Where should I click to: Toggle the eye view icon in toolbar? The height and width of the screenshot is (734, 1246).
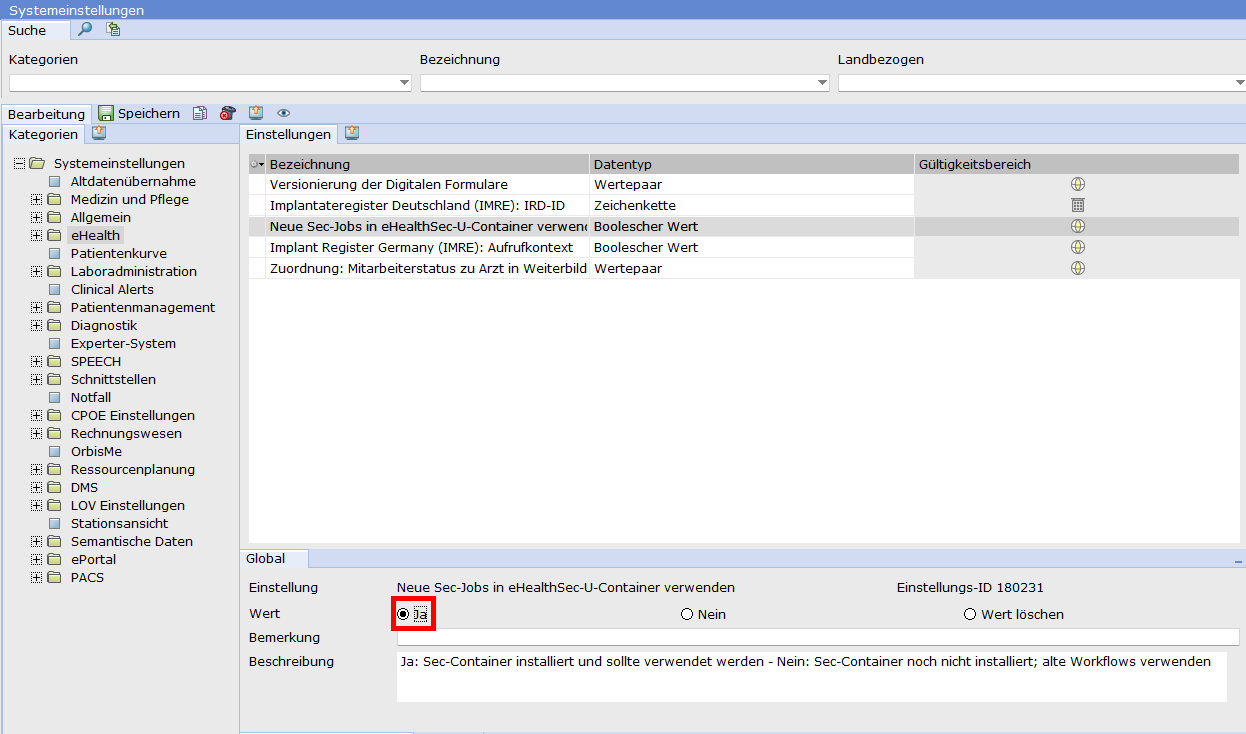coord(283,113)
